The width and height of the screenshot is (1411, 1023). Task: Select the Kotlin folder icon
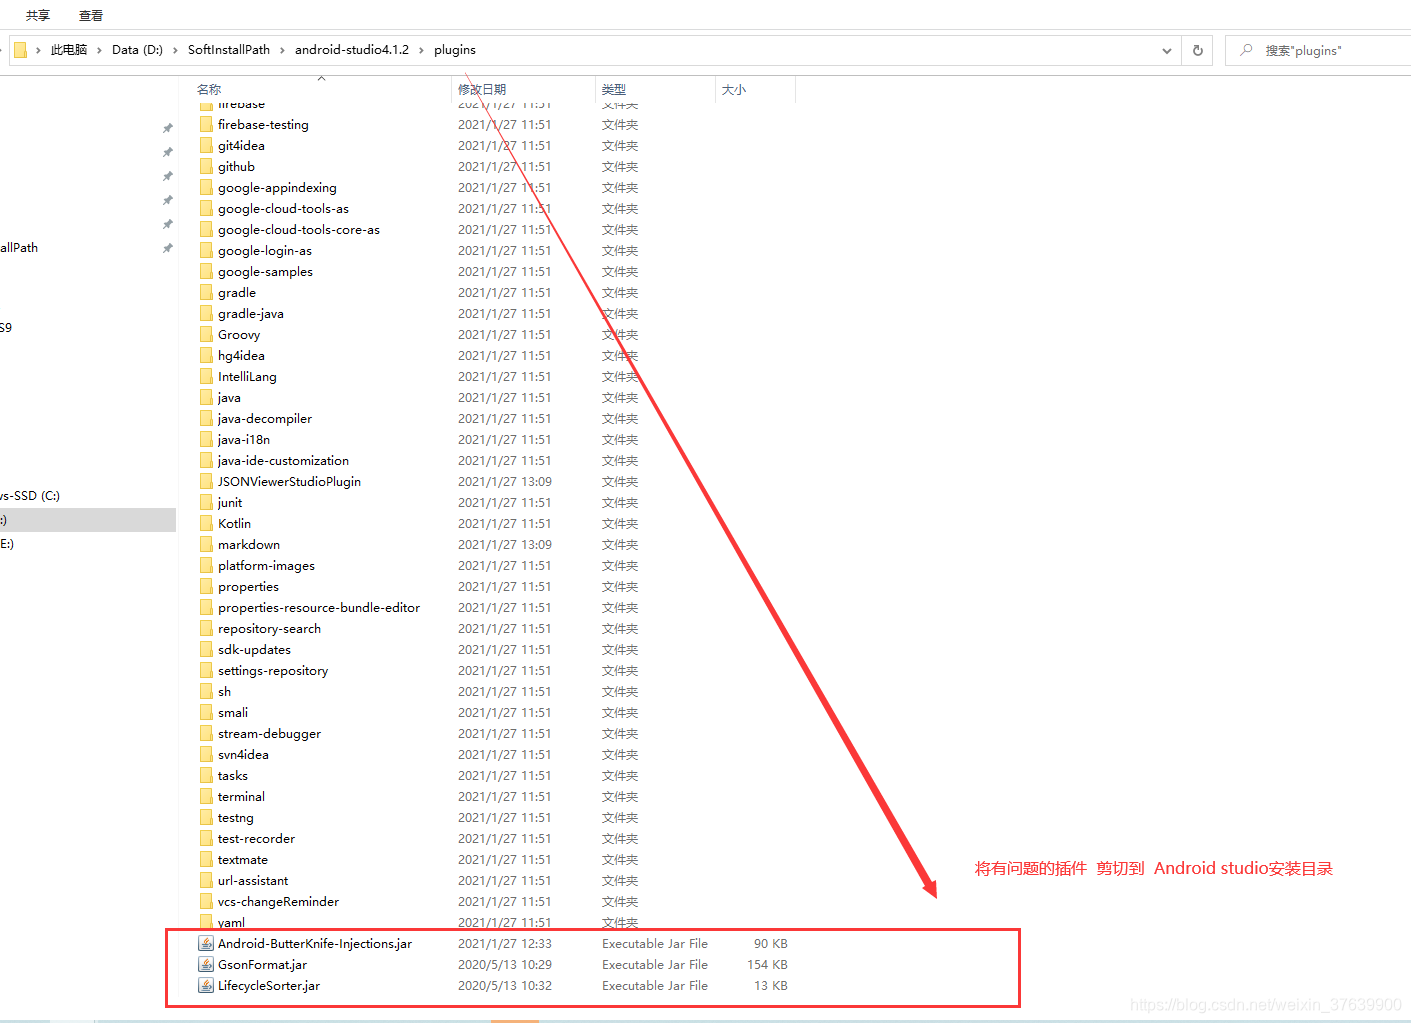click(206, 524)
